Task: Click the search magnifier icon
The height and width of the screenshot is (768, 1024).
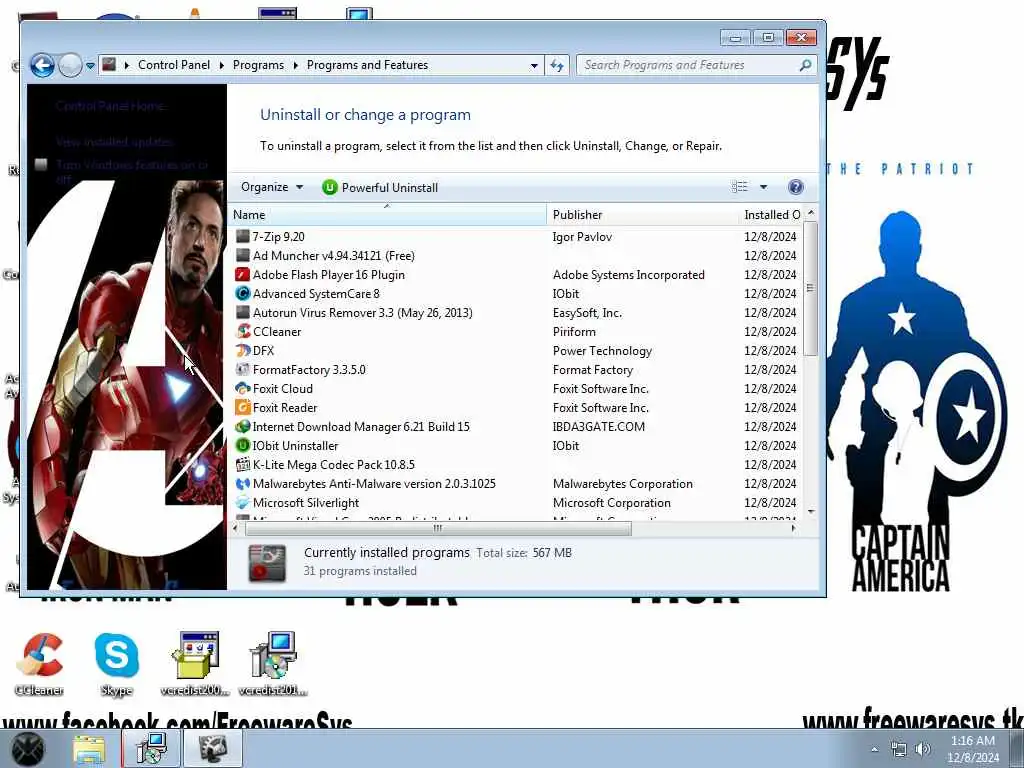Action: click(x=805, y=65)
